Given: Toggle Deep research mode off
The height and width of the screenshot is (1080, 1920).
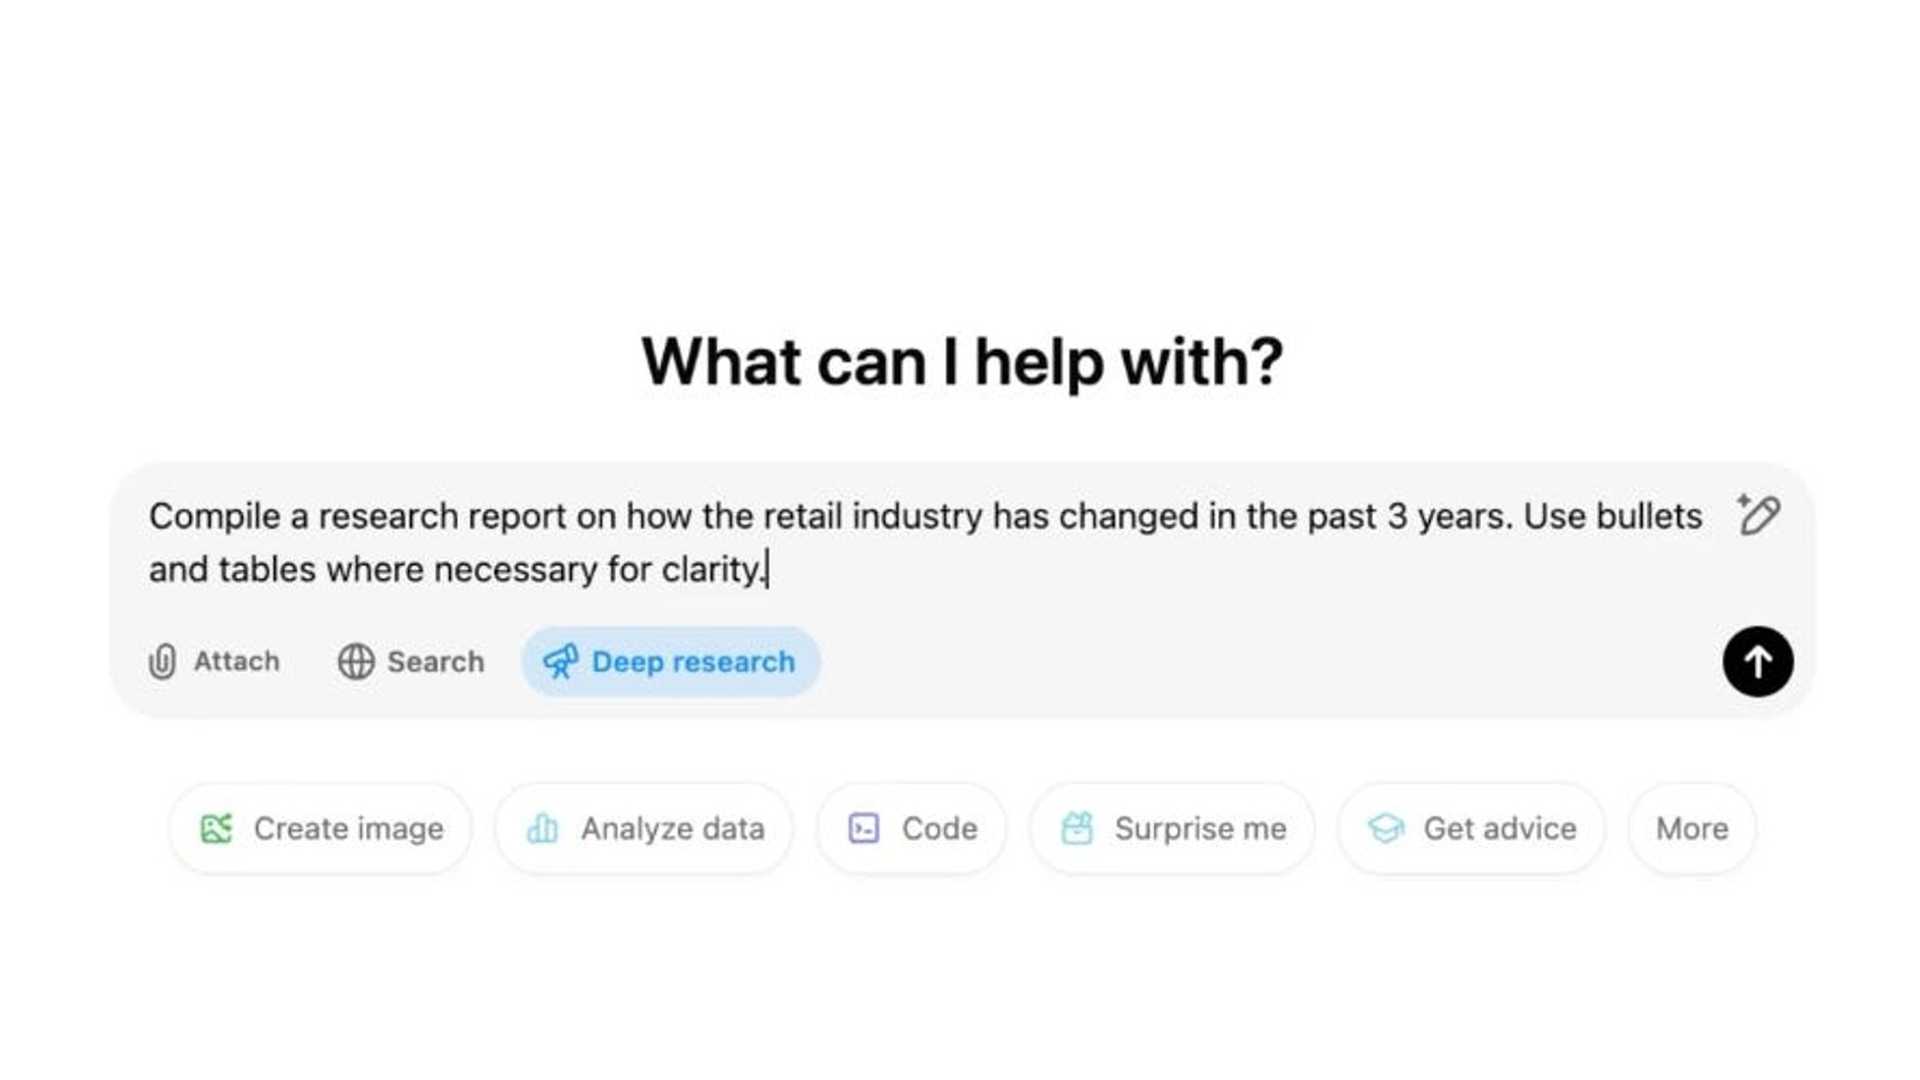Looking at the screenshot, I should coord(670,661).
